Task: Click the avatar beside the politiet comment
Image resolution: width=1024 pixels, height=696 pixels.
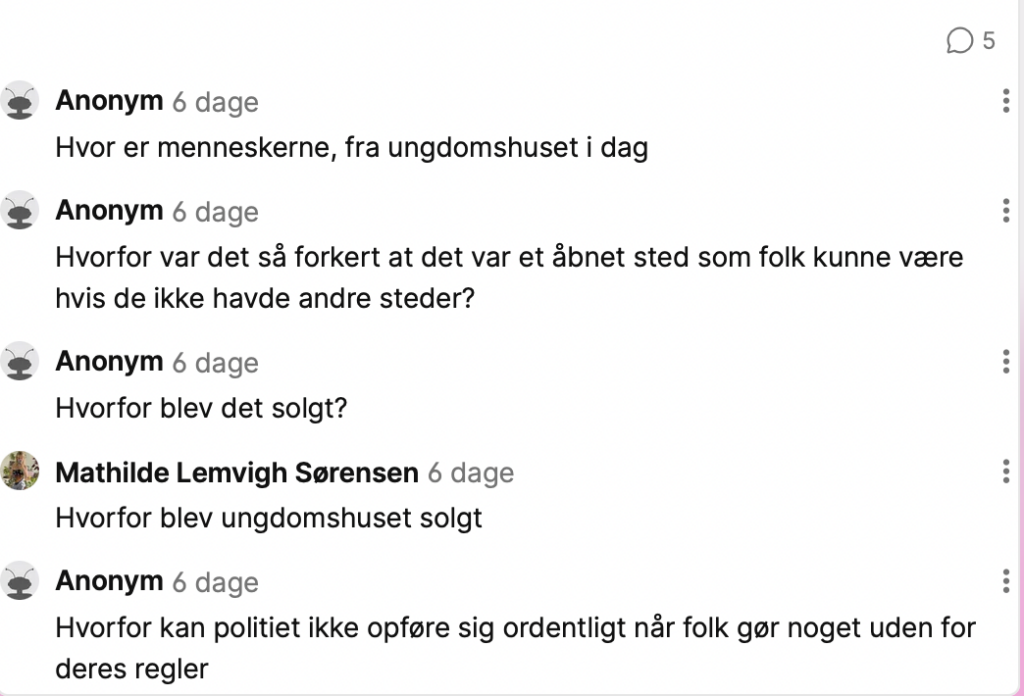Action: pos(20,580)
